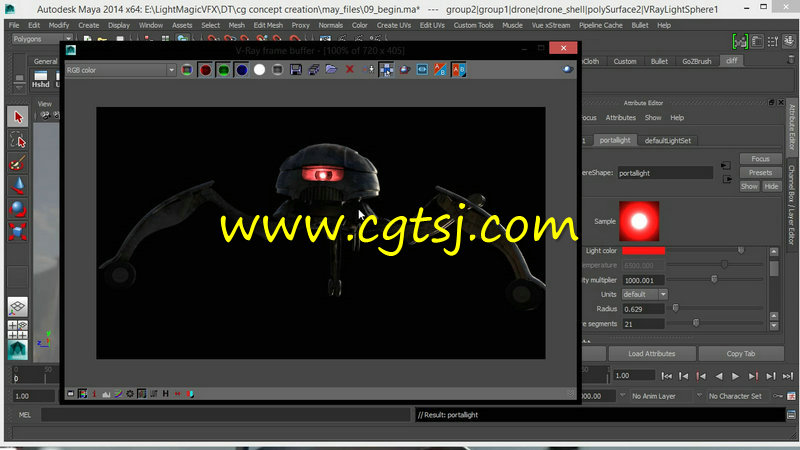
Task: Select the portallight tab
Action: [x=615, y=140]
